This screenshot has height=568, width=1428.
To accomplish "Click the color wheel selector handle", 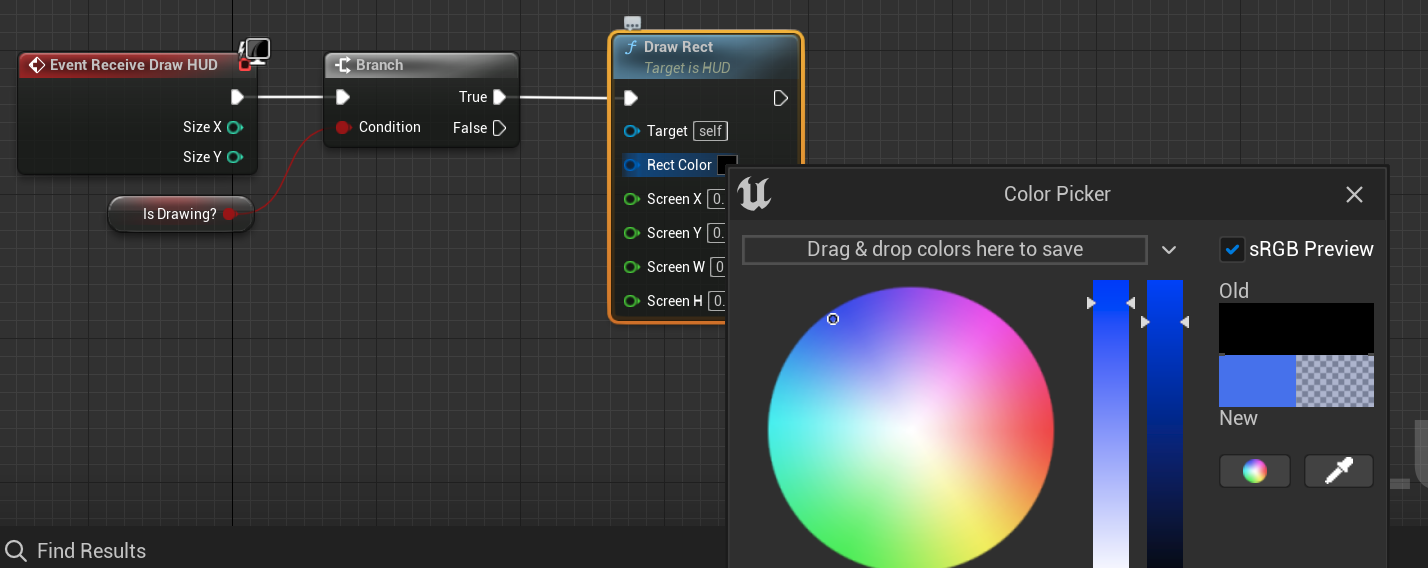I will (x=833, y=319).
